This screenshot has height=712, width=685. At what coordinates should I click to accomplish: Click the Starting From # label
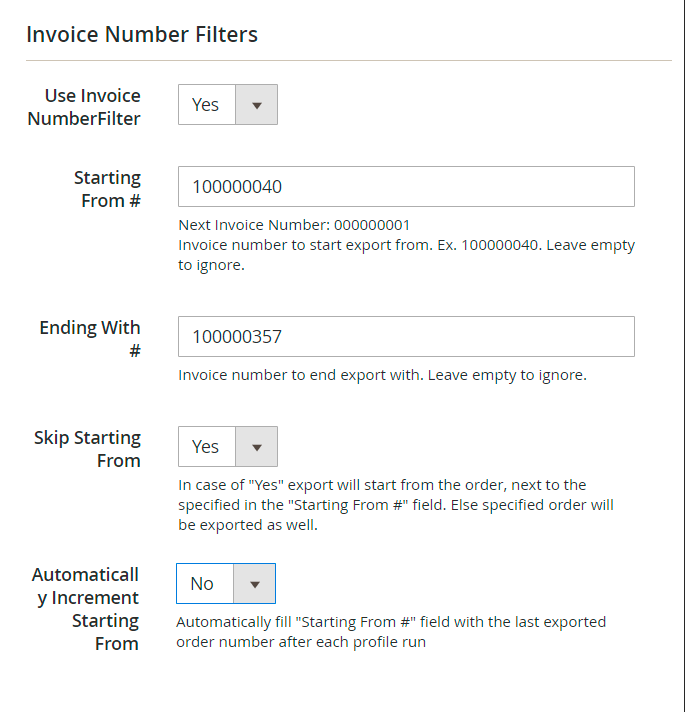tap(107, 189)
